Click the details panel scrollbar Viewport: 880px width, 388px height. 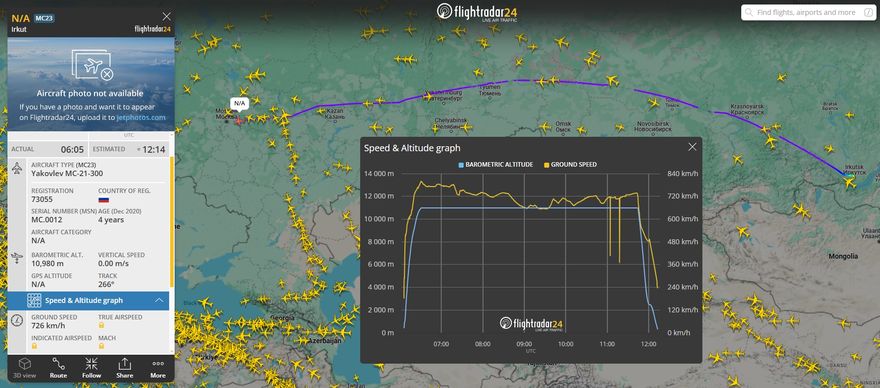tap(172, 225)
